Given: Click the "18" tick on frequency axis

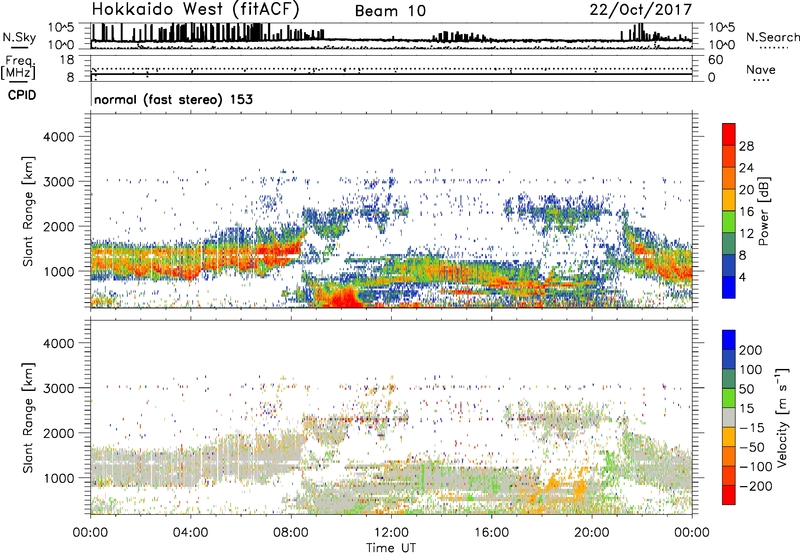Looking at the screenshot, I should (67, 60).
